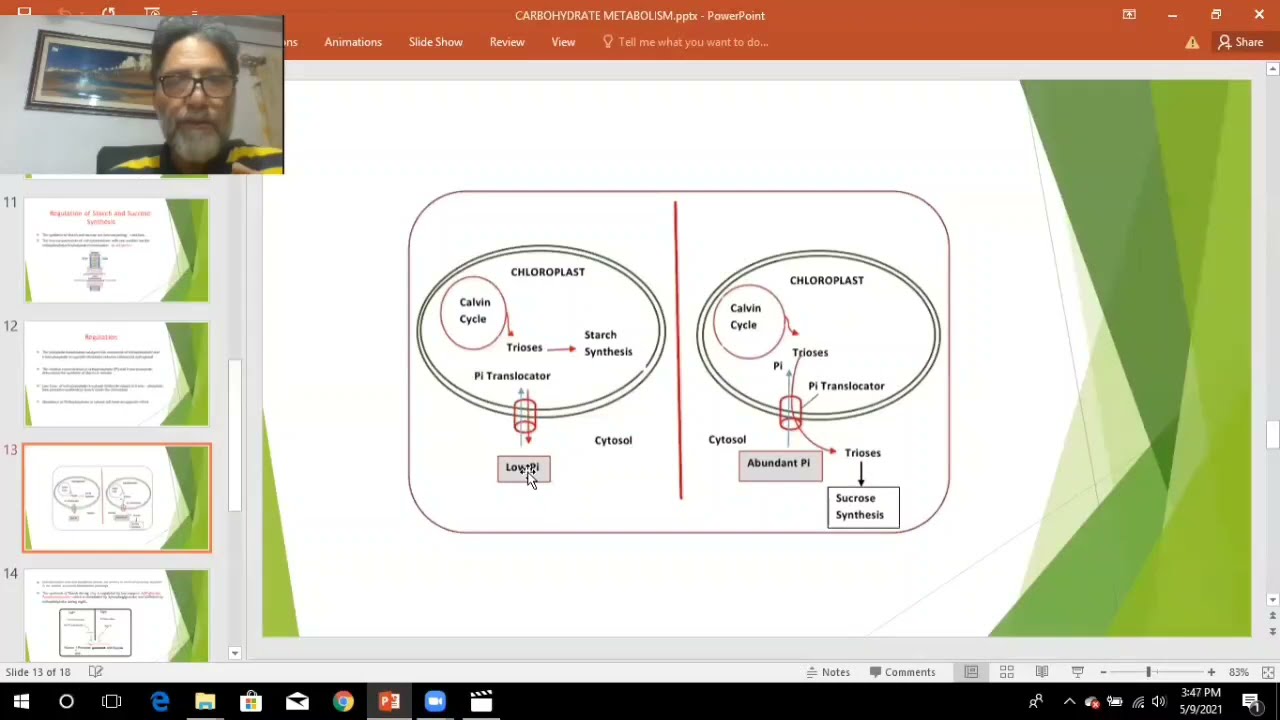Open Task View on taskbar
This screenshot has height=720, width=1280.
112,702
